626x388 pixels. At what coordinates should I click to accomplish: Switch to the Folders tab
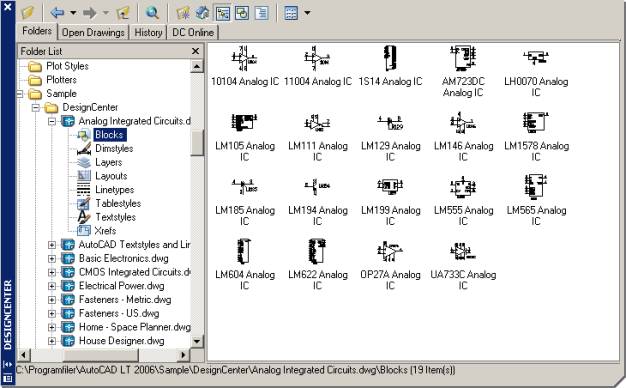pos(37,31)
